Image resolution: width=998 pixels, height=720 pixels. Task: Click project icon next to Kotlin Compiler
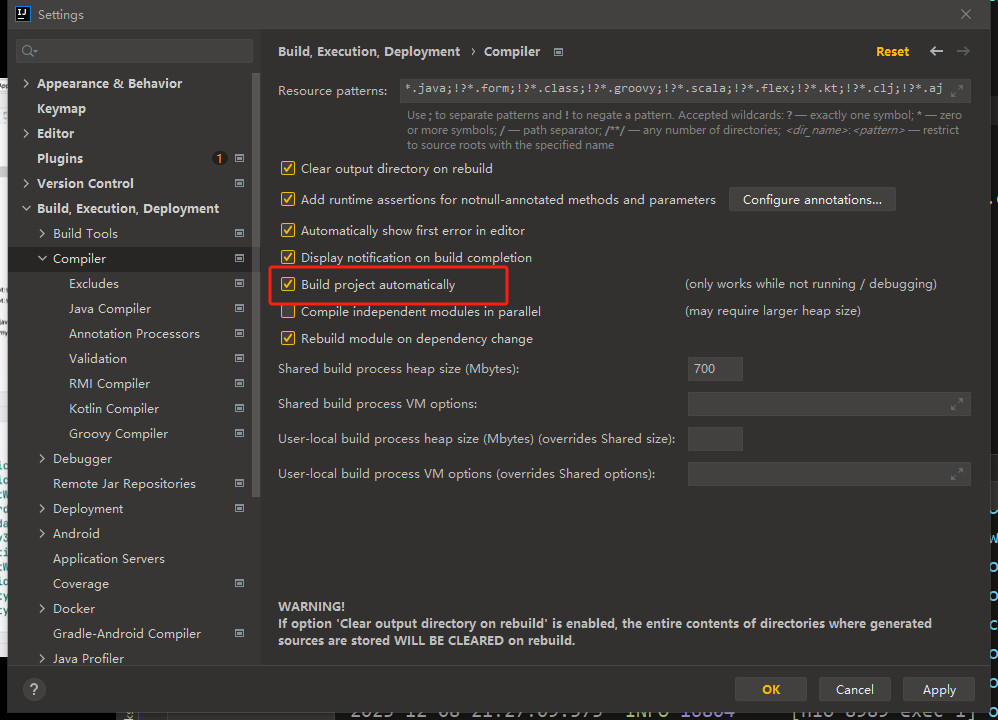pos(239,408)
